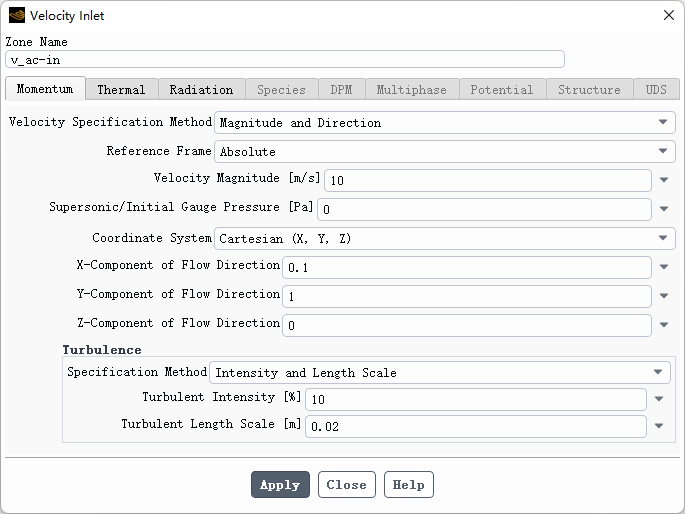Screen dimensions: 685x514
Task: Expand options arrow for Z-Component of Flow Direction
Action: [664, 326]
